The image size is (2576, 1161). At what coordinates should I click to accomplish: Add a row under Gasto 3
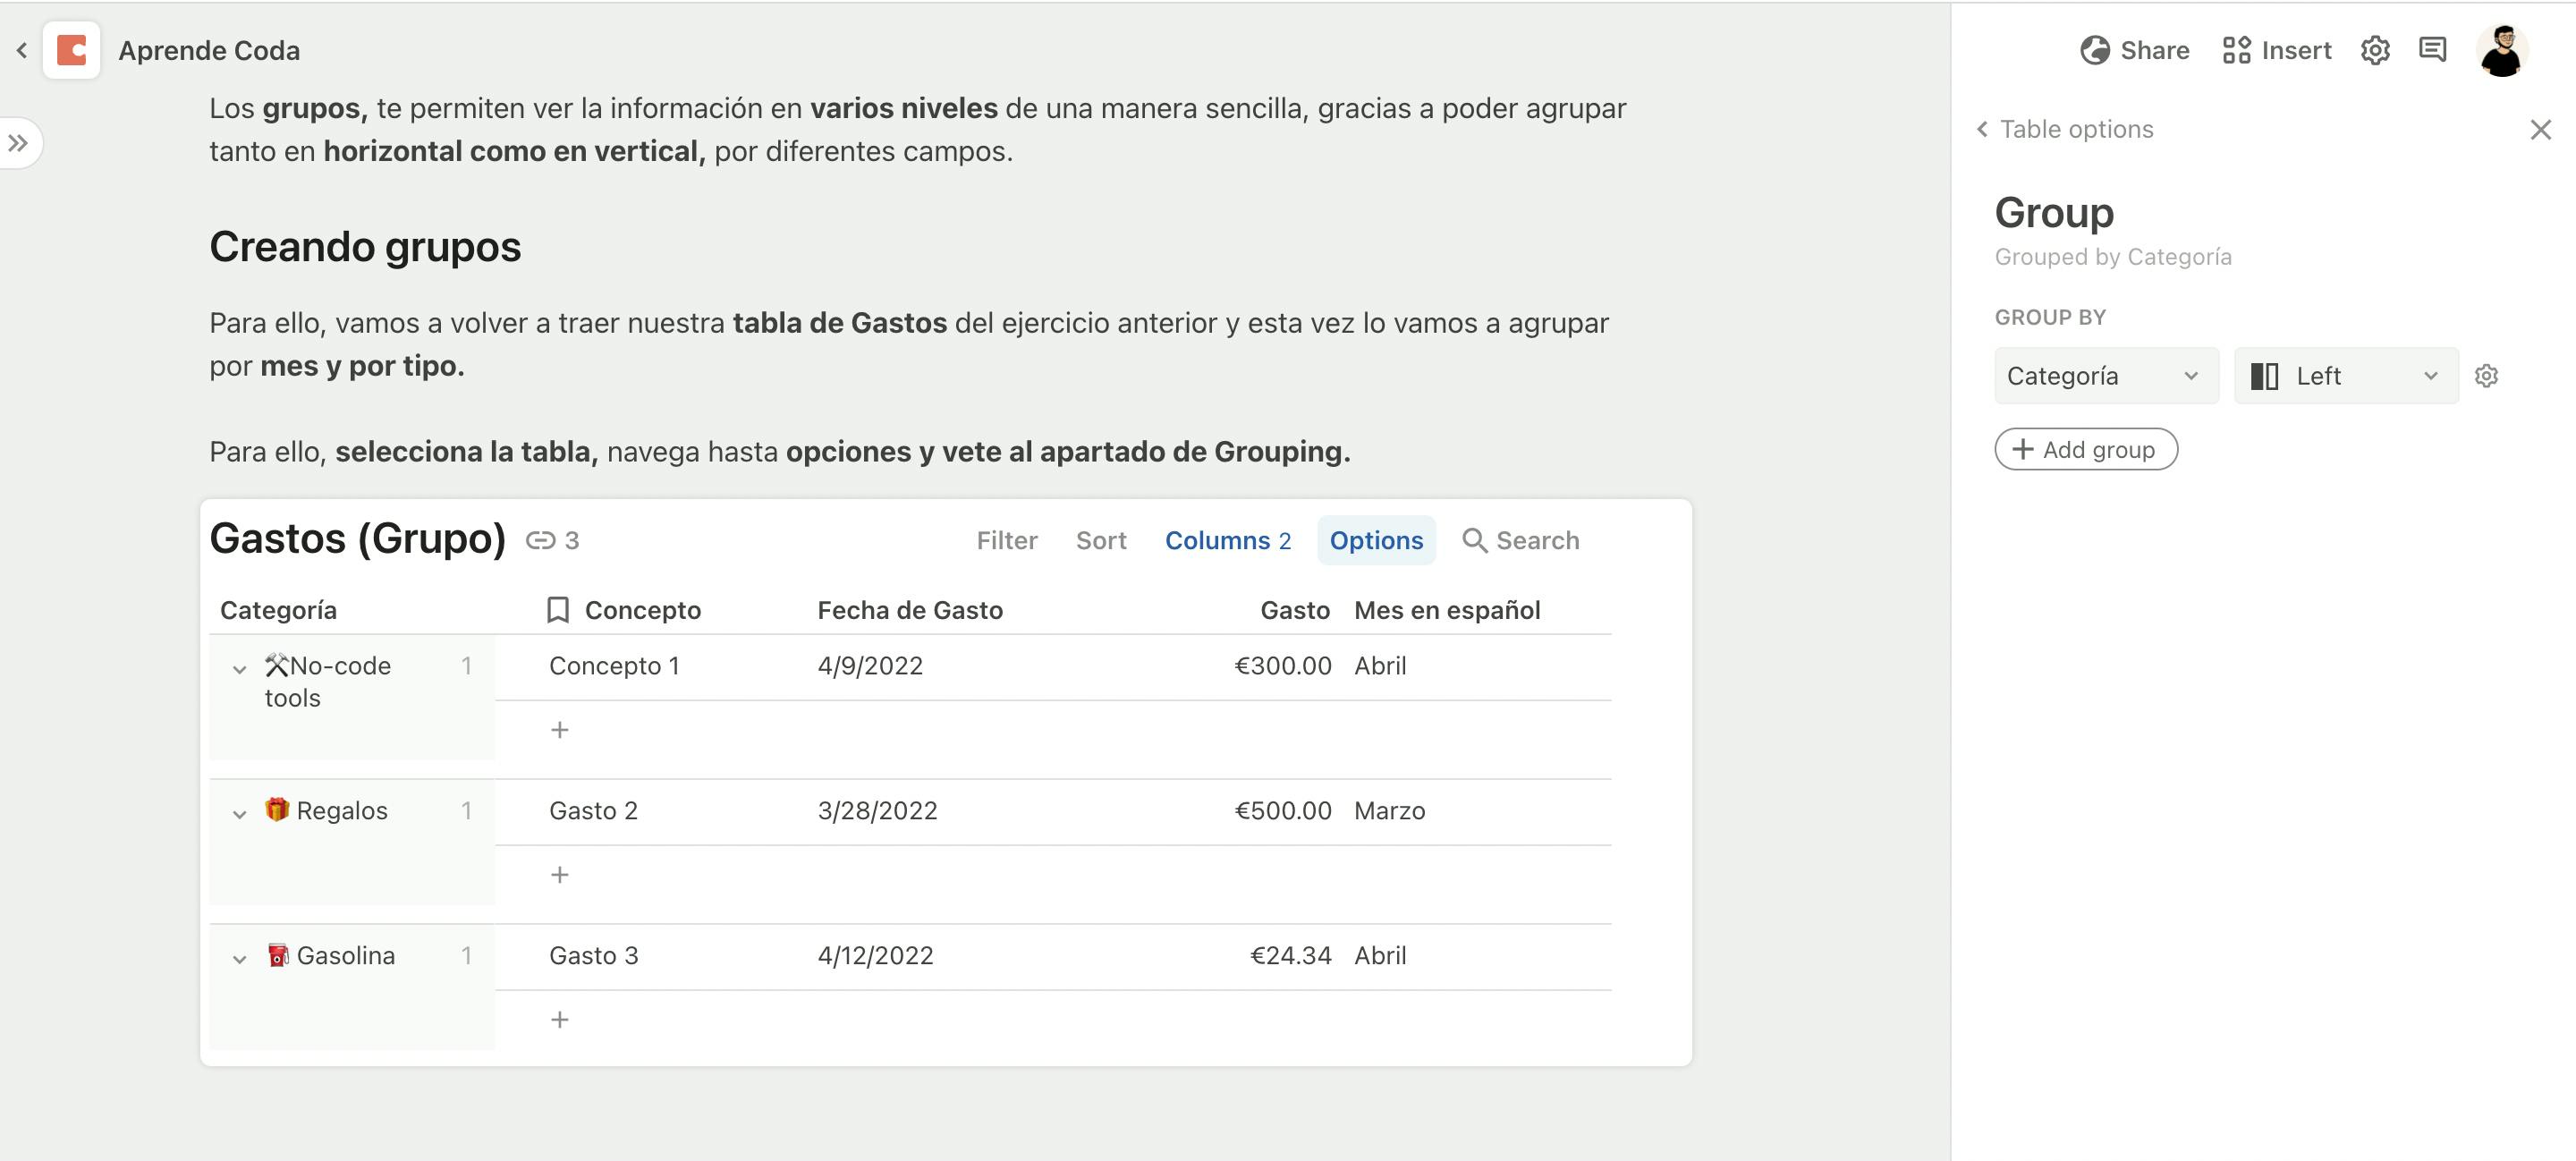click(x=560, y=1020)
